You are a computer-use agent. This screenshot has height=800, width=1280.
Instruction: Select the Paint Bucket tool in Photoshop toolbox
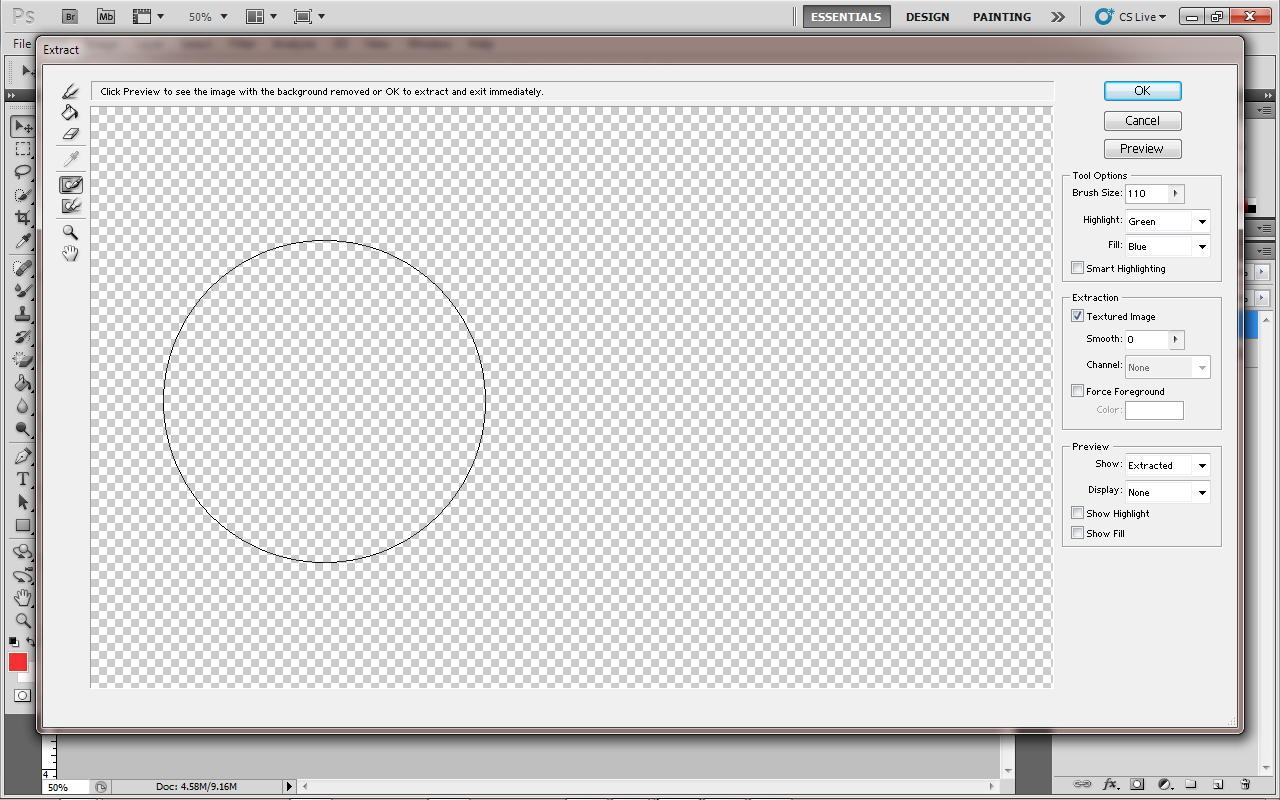pyautogui.click(x=22, y=383)
